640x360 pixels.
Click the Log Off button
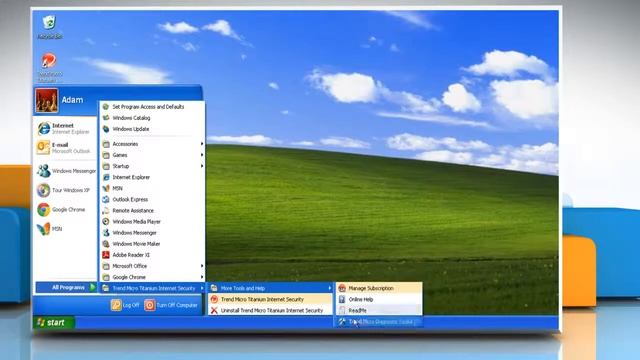coord(125,305)
